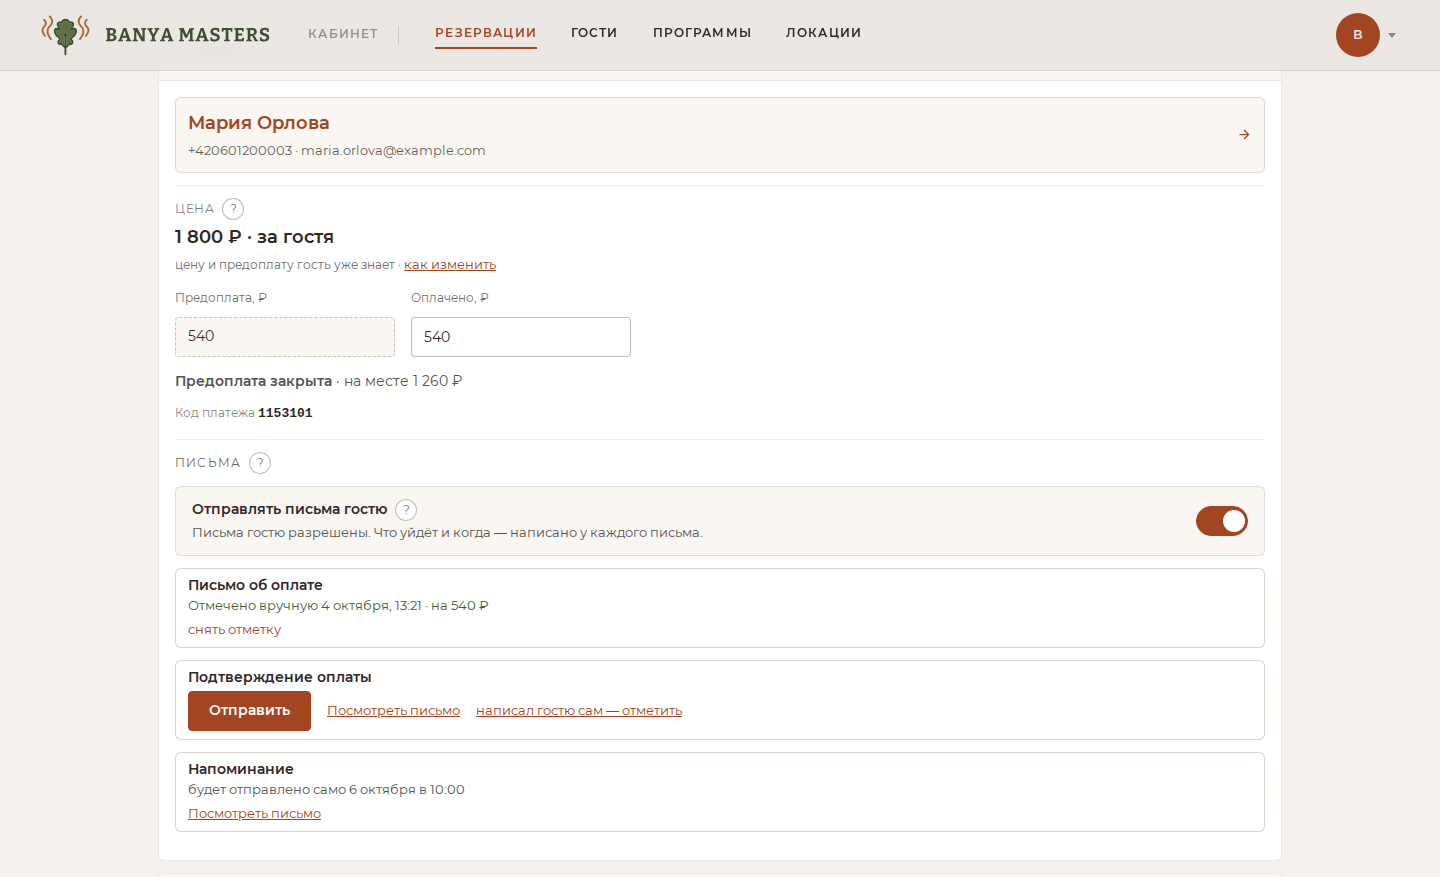Select payment code 1153101
The width and height of the screenshot is (1440, 877).
285,413
